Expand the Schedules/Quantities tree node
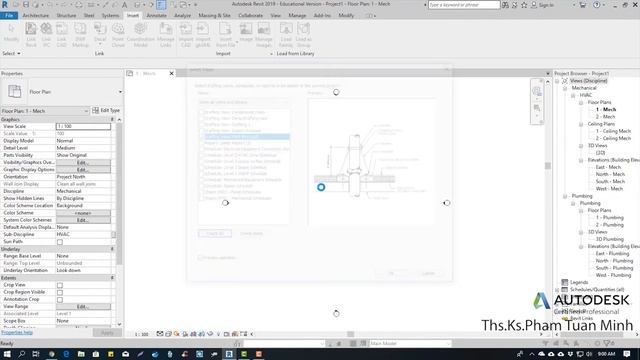This screenshot has height=360, width=640. pyautogui.click(x=558, y=290)
